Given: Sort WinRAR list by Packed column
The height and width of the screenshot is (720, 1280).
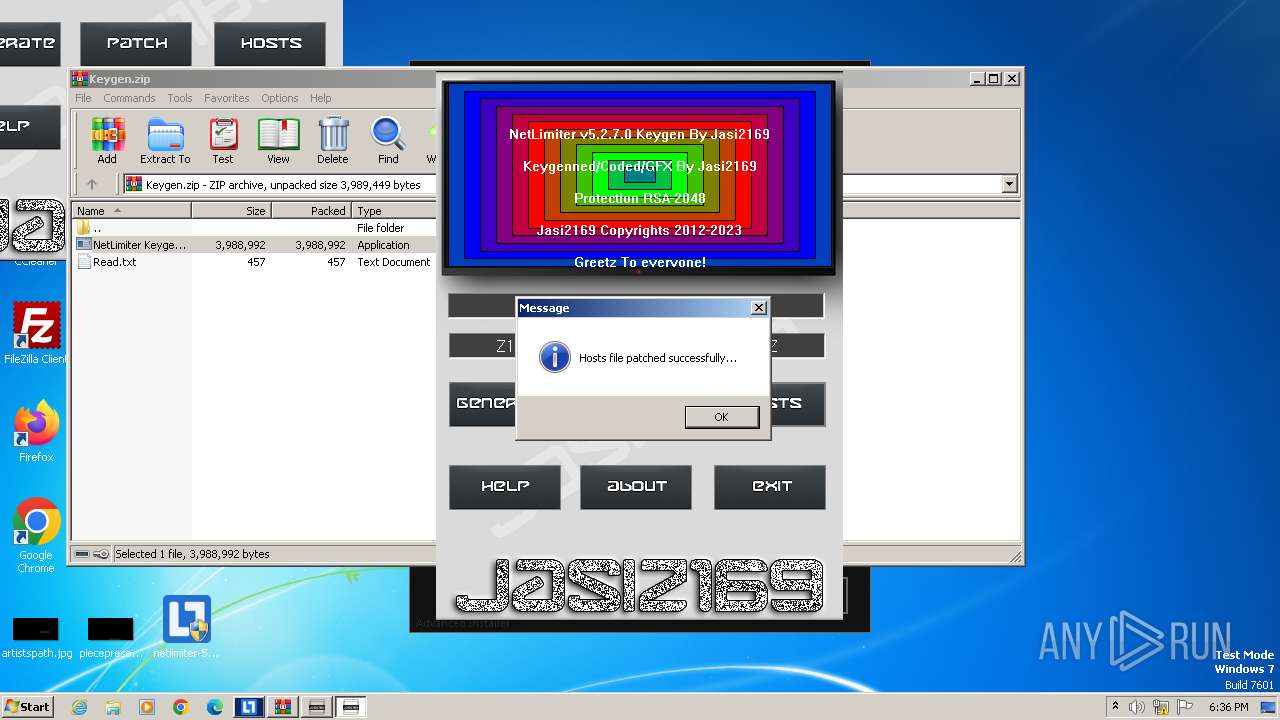Looking at the screenshot, I should pyautogui.click(x=312, y=211).
